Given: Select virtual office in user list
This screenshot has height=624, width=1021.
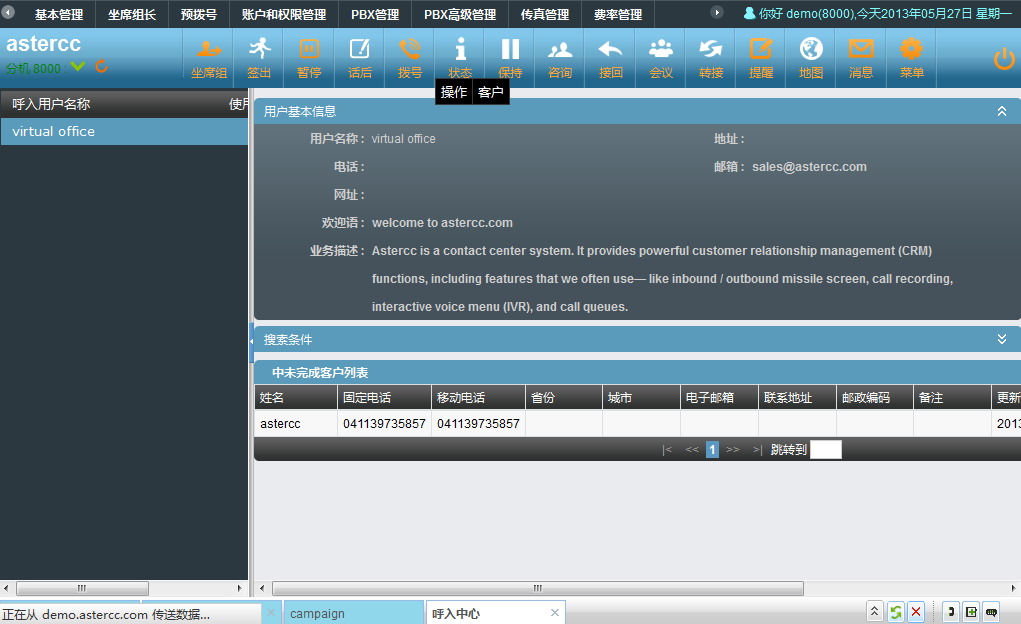Looking at the screenshot, I should pos(124,132).
